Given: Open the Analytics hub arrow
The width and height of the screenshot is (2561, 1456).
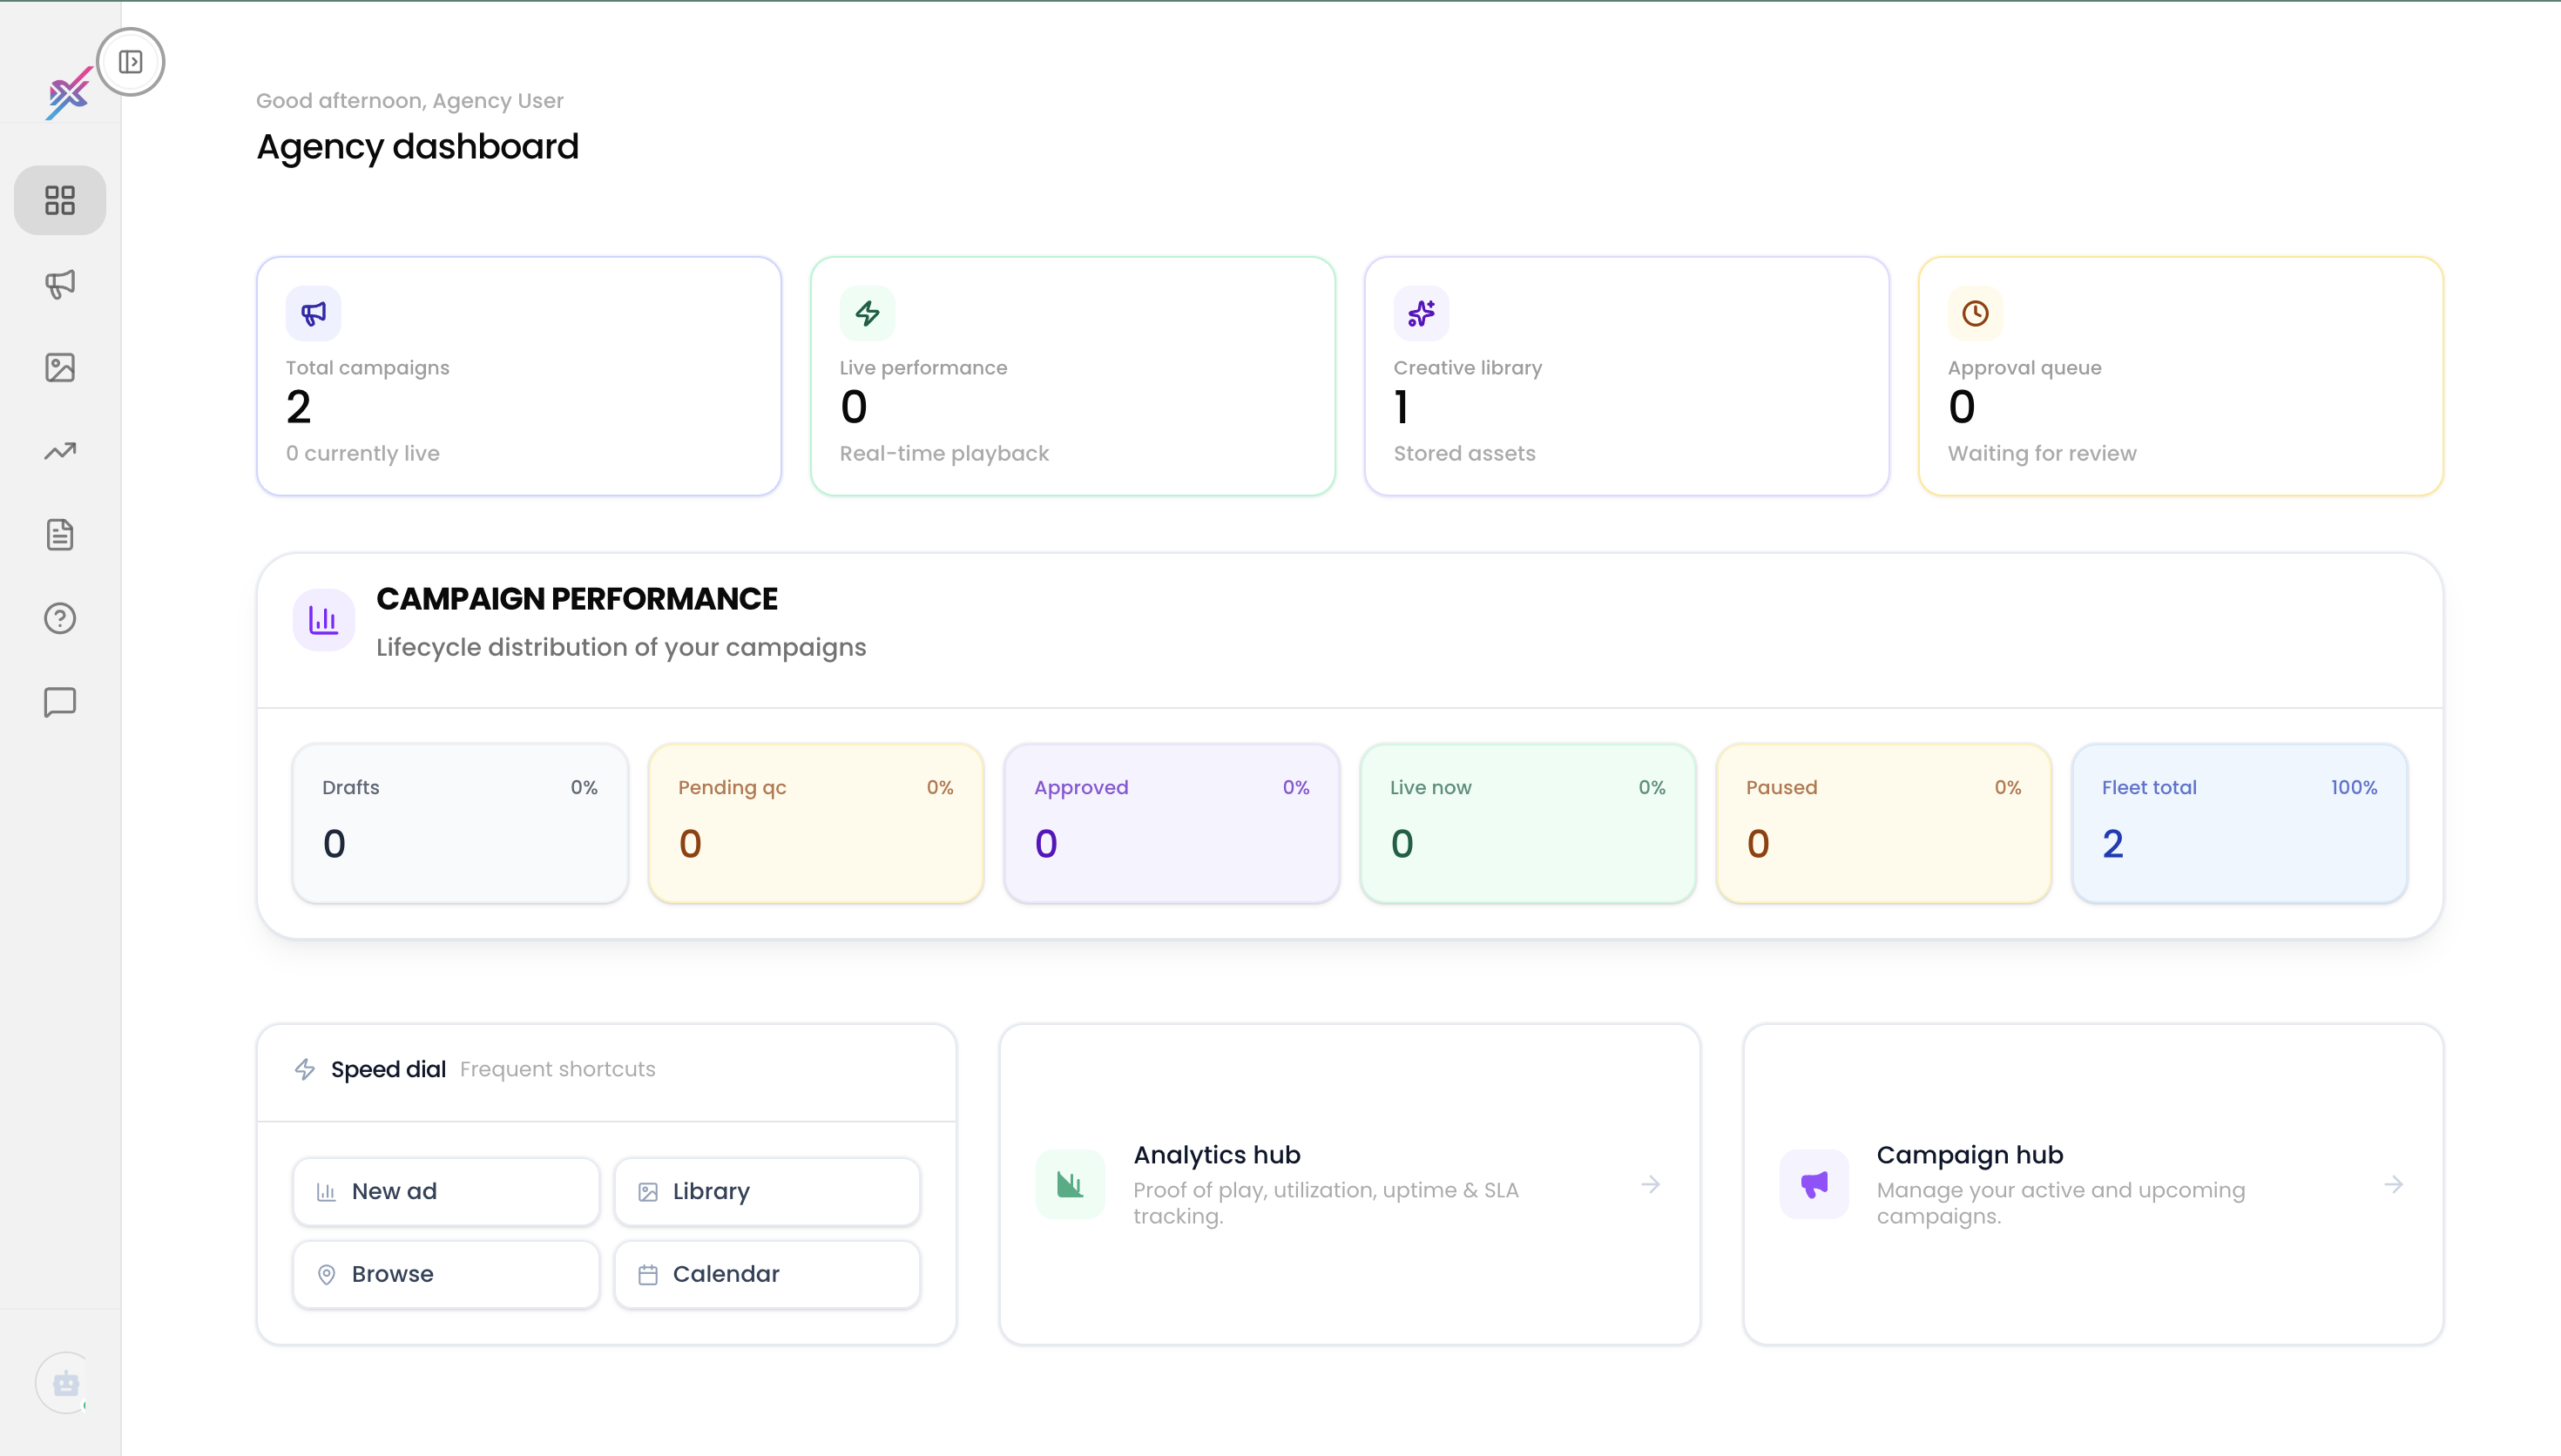Looking at the screenshot, I should point(1651,1184).
